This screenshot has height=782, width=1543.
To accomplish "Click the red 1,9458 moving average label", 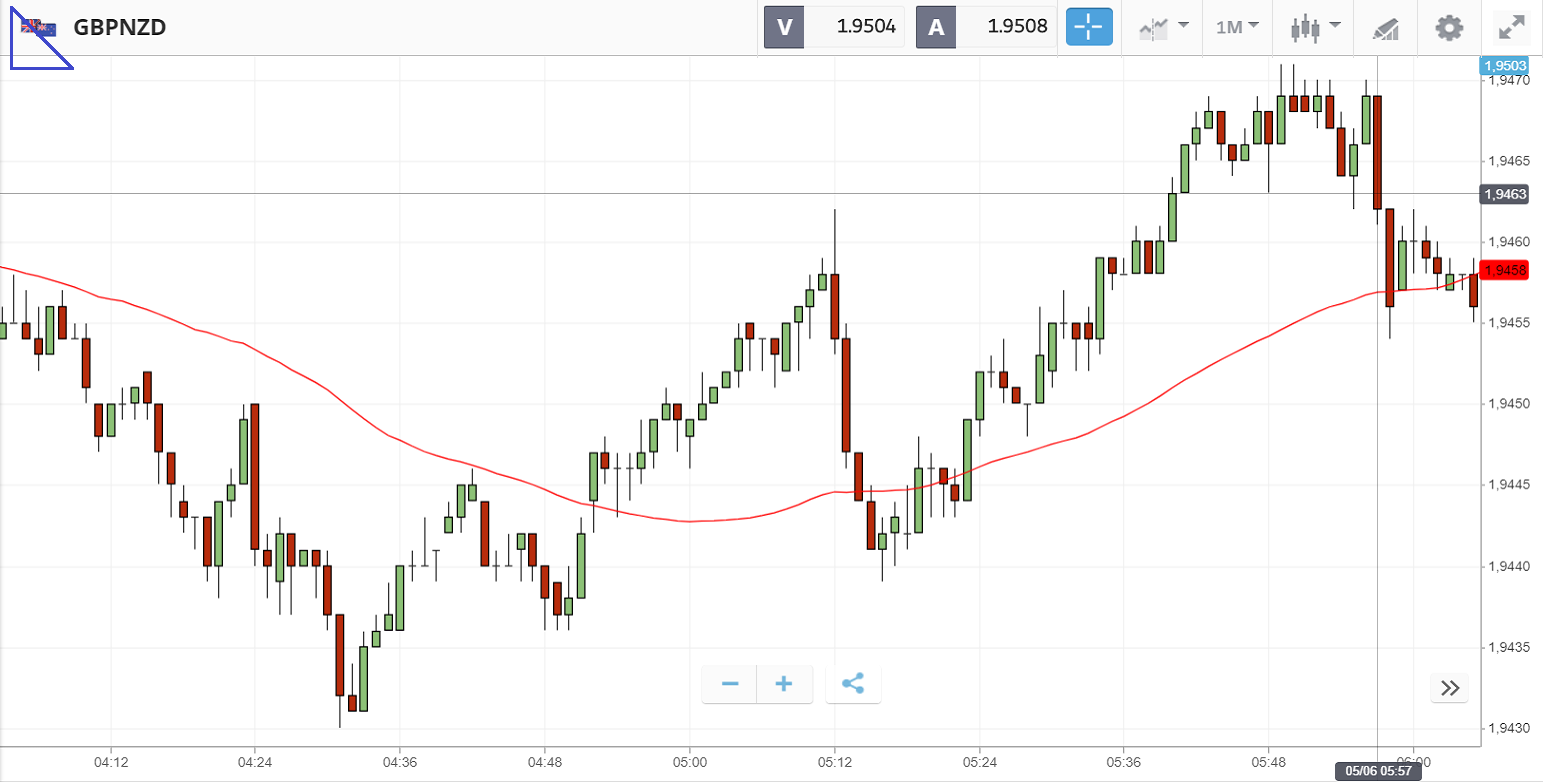I will 1505,270.
